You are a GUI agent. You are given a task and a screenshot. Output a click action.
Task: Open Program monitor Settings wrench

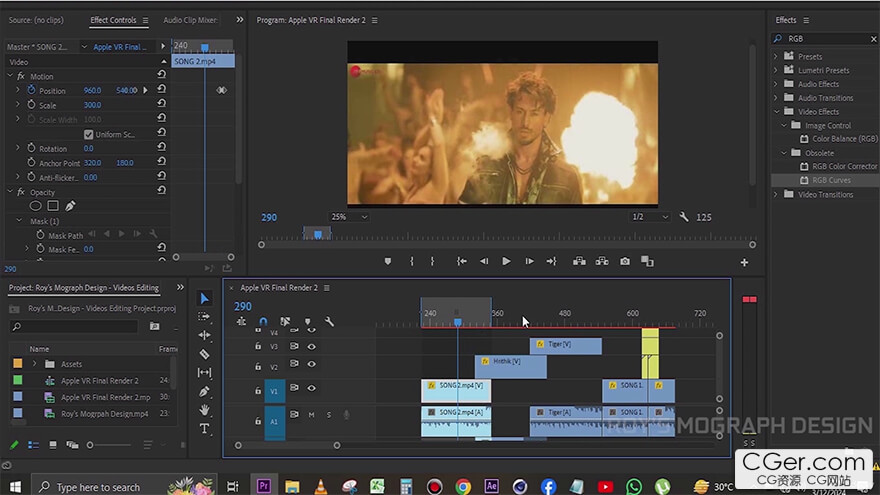point(684,217)
